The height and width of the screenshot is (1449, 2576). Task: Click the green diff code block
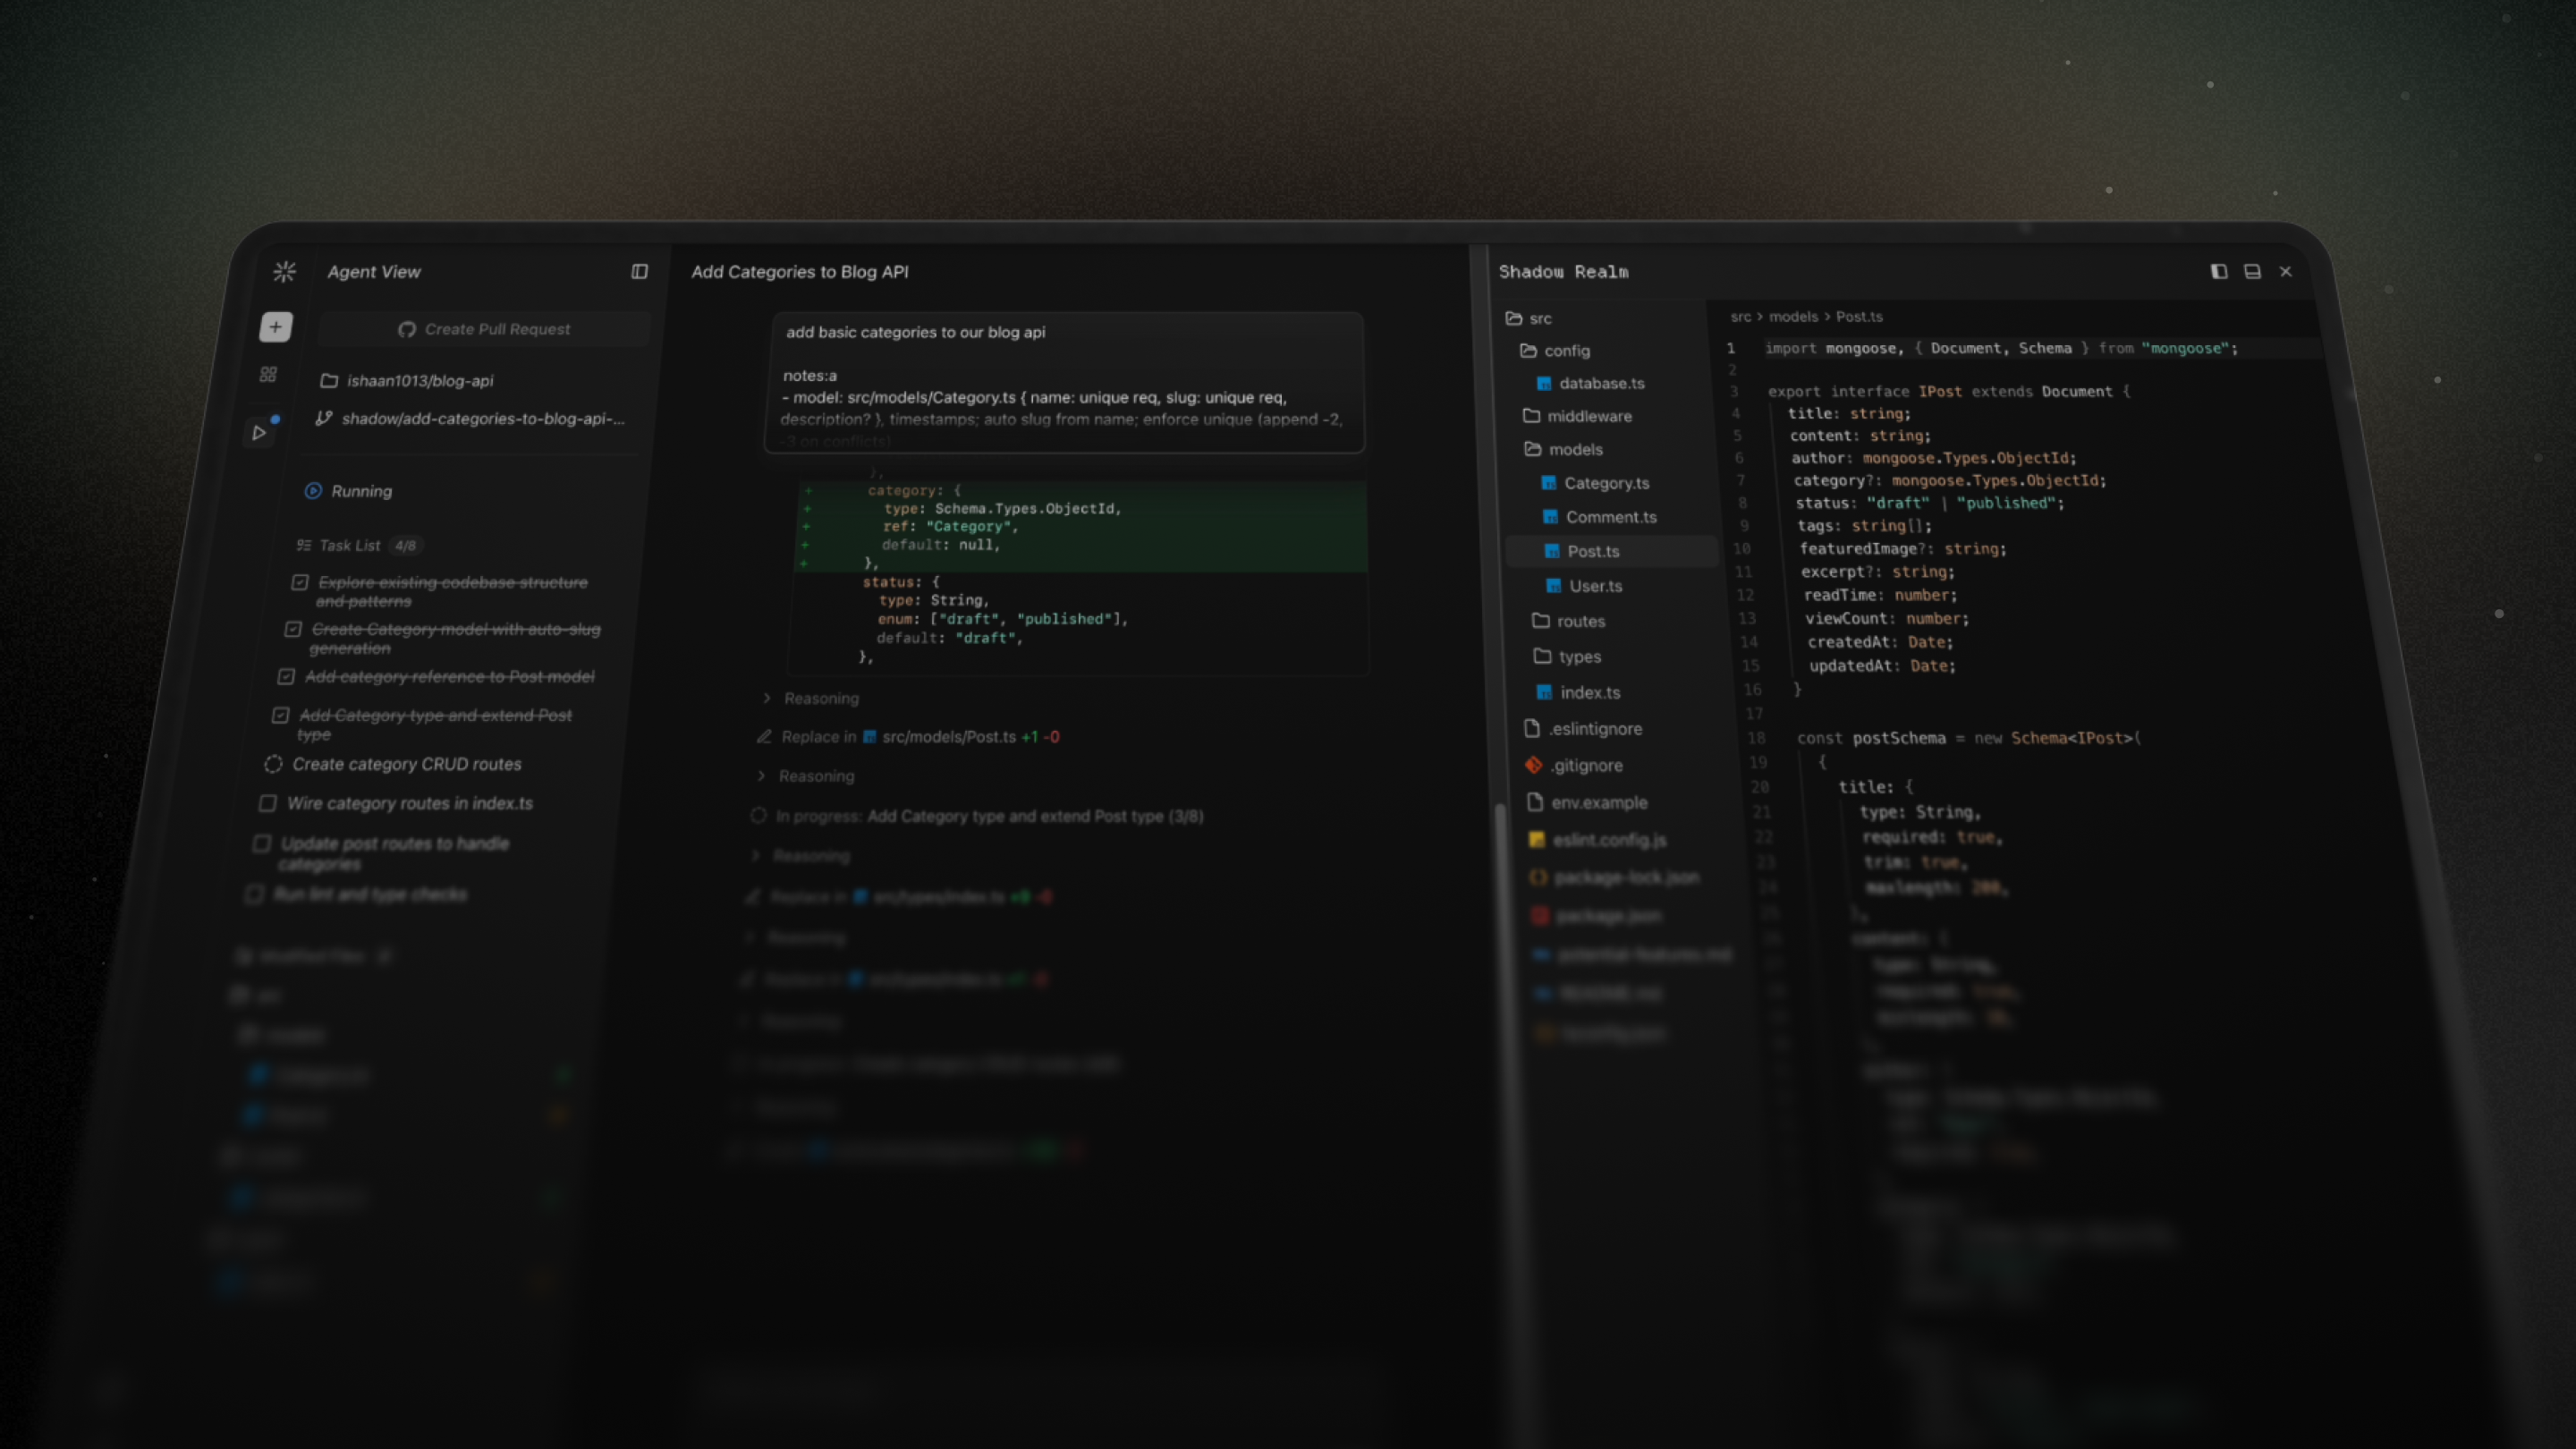(1082, 526)
